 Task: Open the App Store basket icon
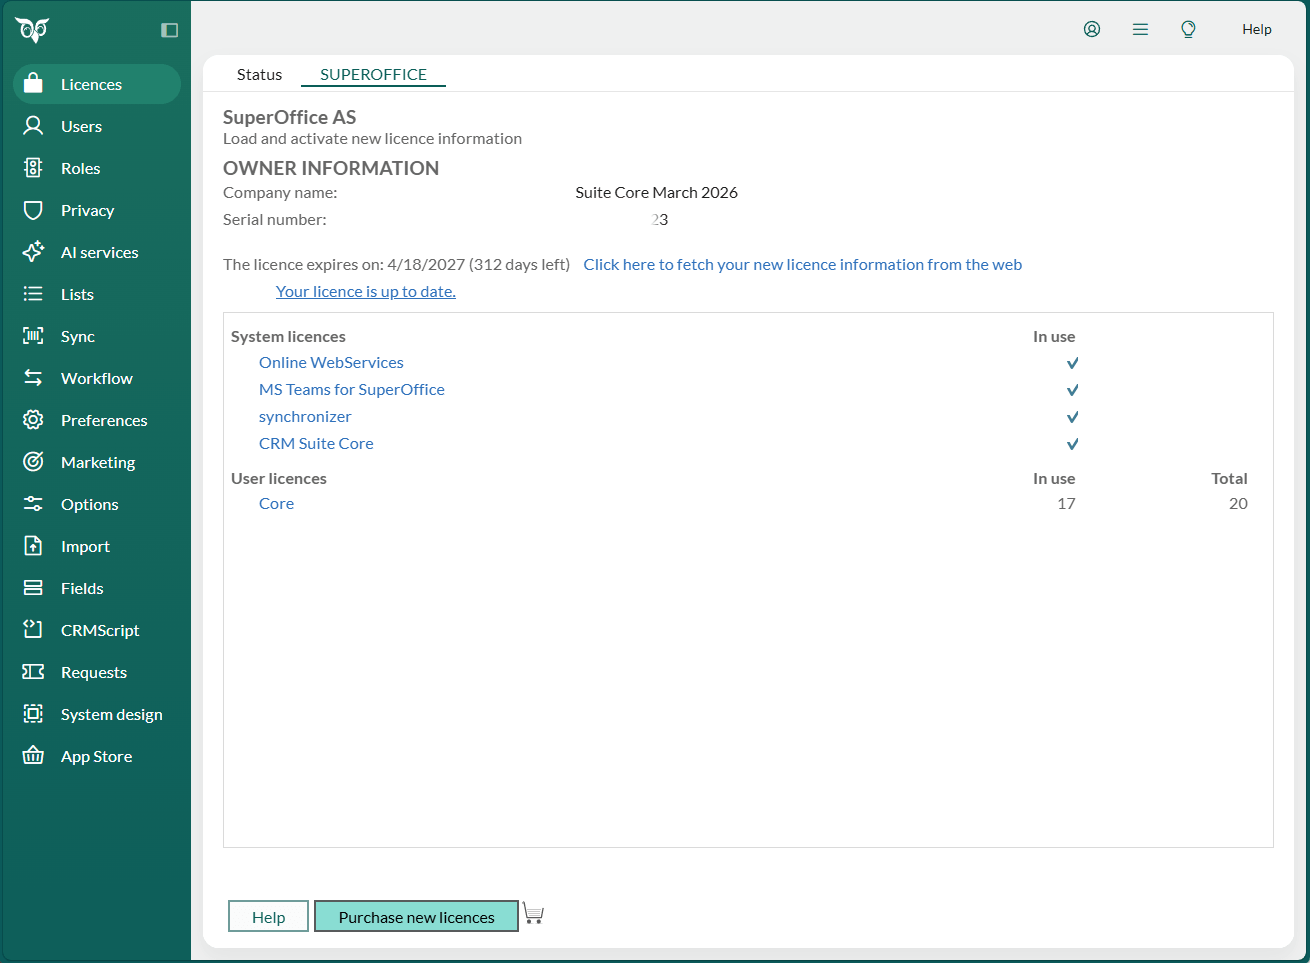pyautogui.click(x=33, y=756)
